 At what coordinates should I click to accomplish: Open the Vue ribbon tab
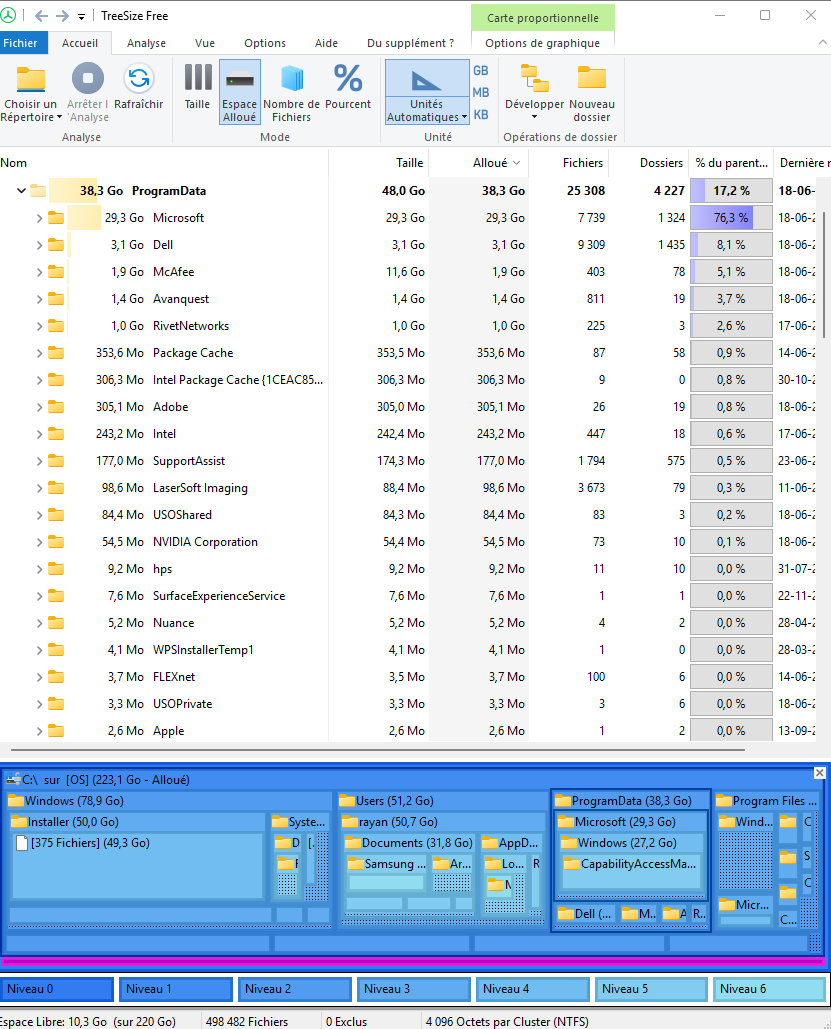(205, 43)
